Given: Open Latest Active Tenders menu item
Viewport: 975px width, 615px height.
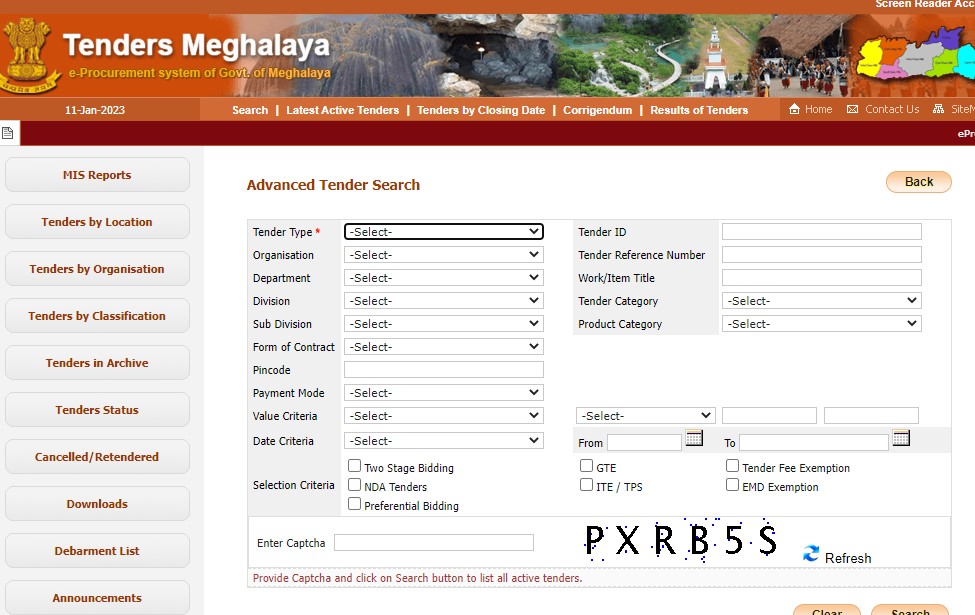Looking at the screenshot, I should pos(342,110).
